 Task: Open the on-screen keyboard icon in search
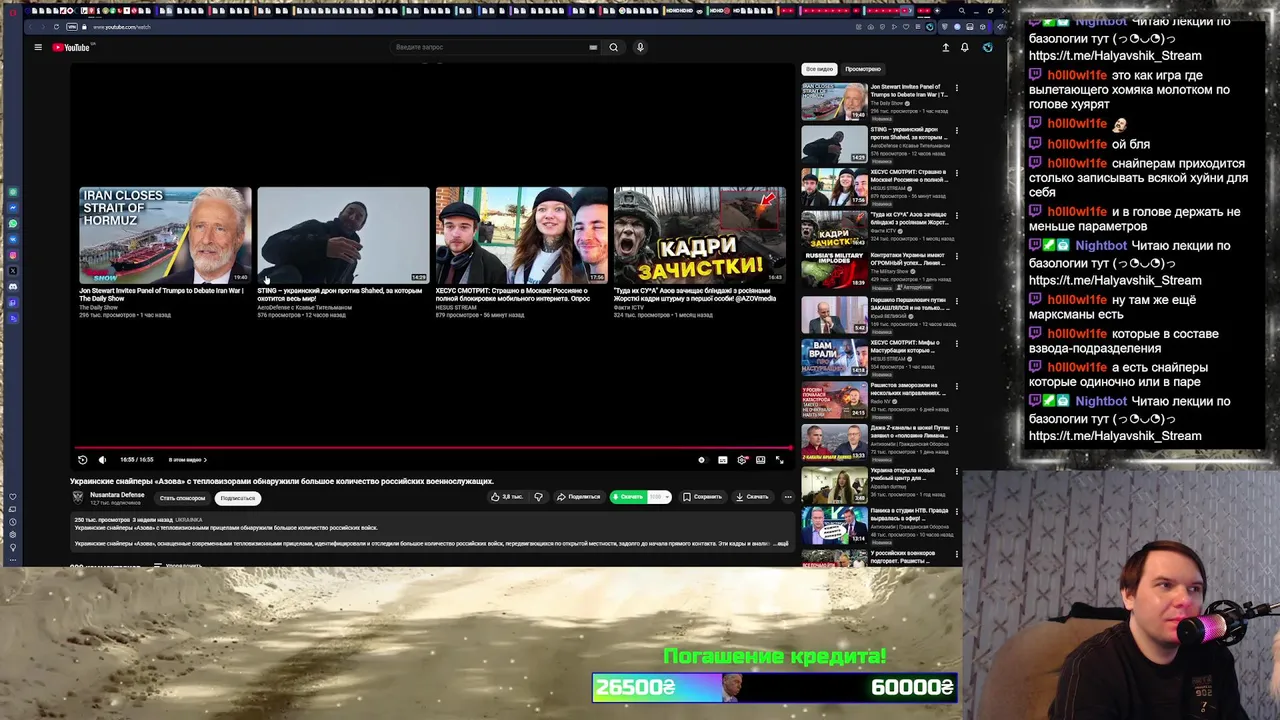point(593,47)
